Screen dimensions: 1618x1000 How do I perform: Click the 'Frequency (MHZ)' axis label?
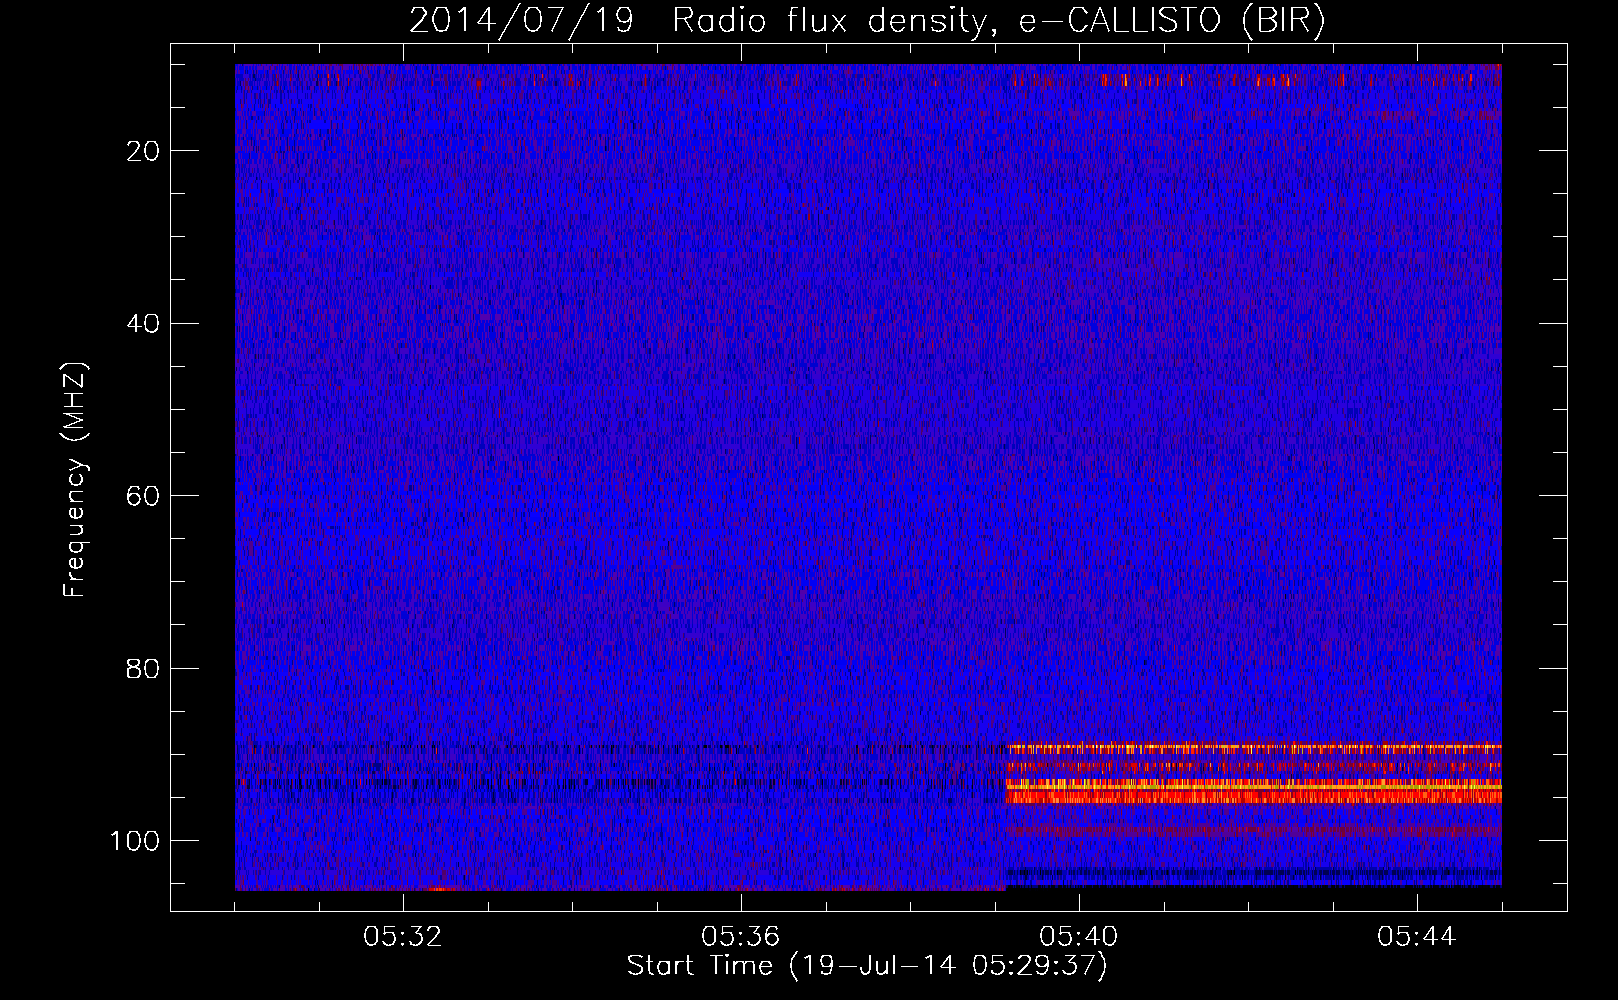point(75,480)
